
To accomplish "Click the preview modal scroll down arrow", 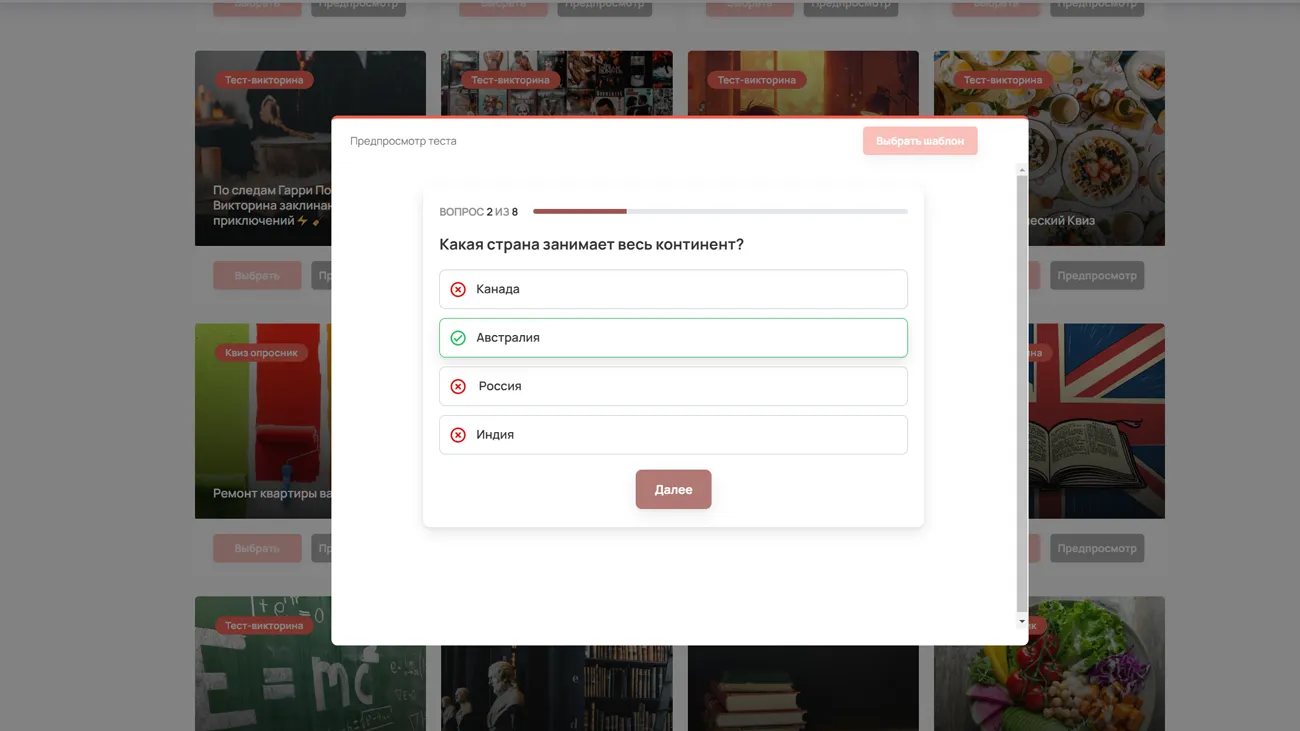I will (1021, 622).
